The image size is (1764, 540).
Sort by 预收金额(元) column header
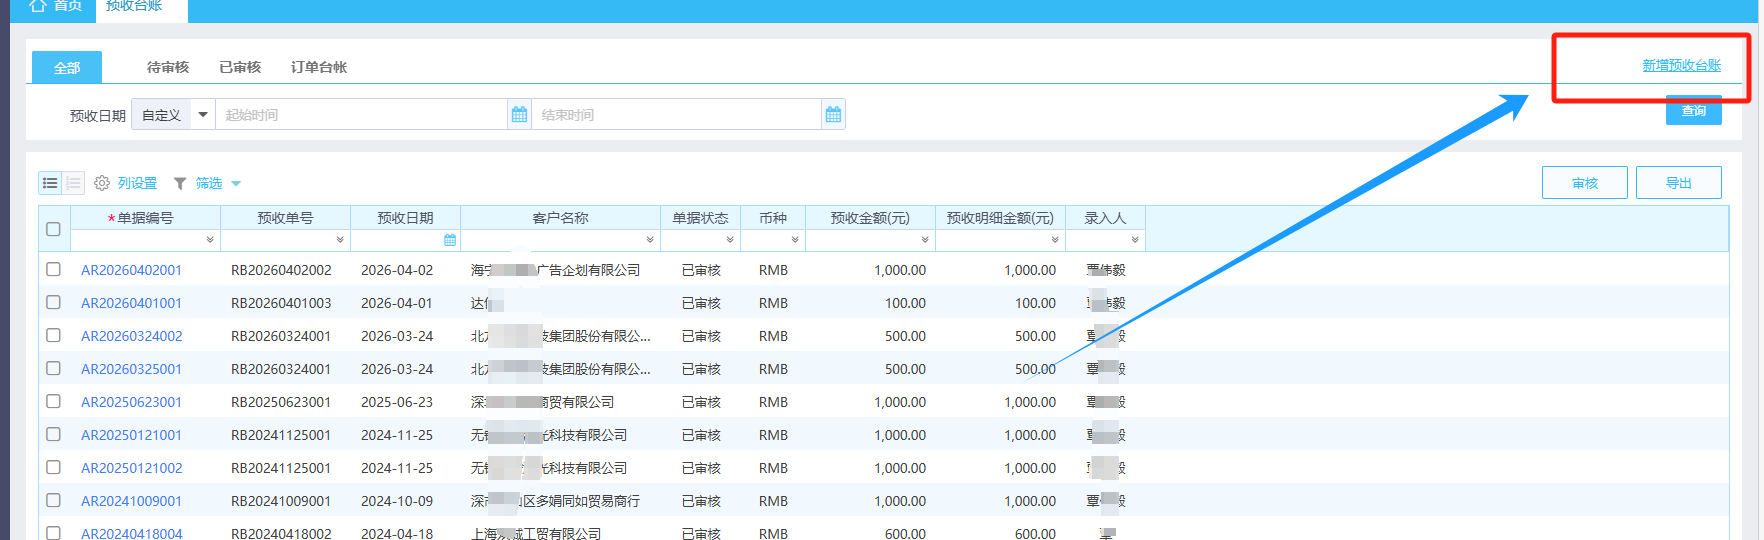point(870,218)
